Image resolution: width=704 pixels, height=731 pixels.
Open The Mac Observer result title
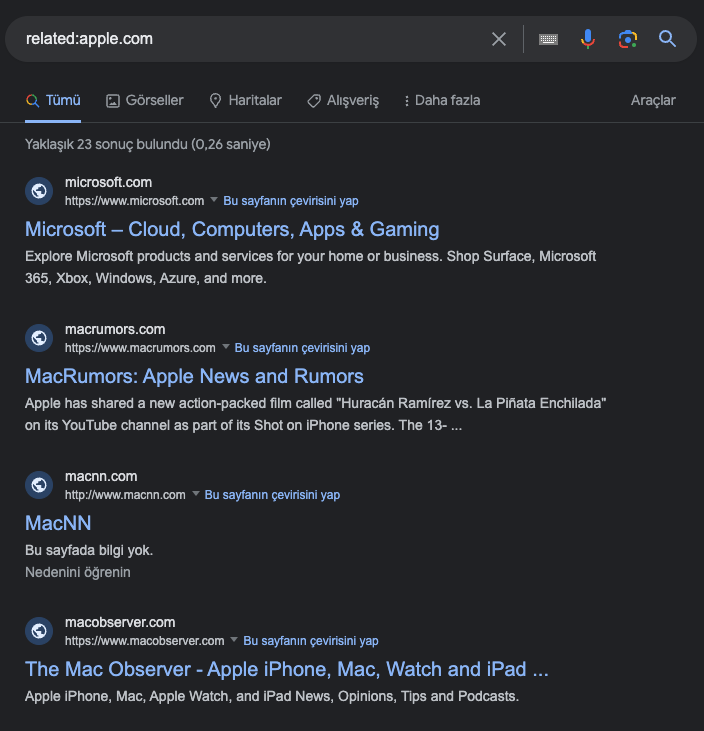point(287,669)
